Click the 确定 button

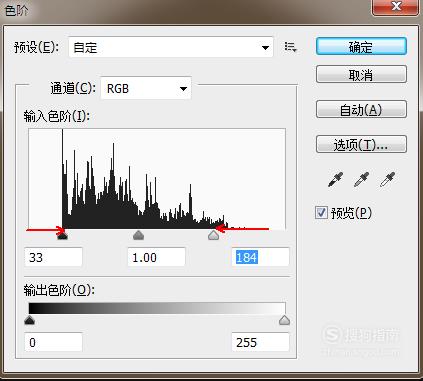[361, 46]
